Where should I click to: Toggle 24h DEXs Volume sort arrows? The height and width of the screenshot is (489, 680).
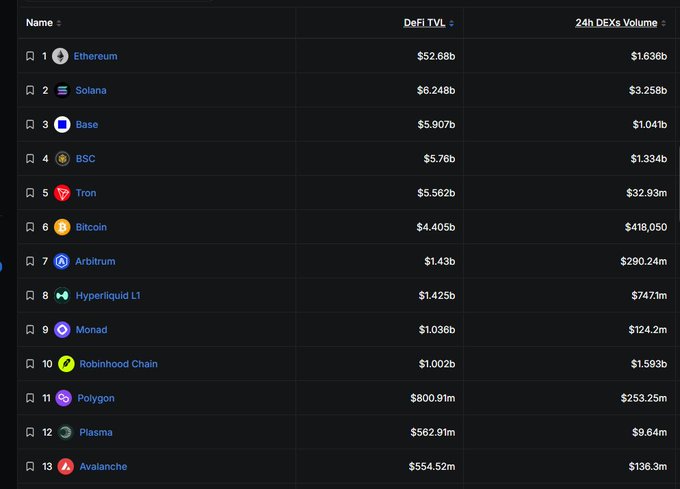[x=664, y=23]
